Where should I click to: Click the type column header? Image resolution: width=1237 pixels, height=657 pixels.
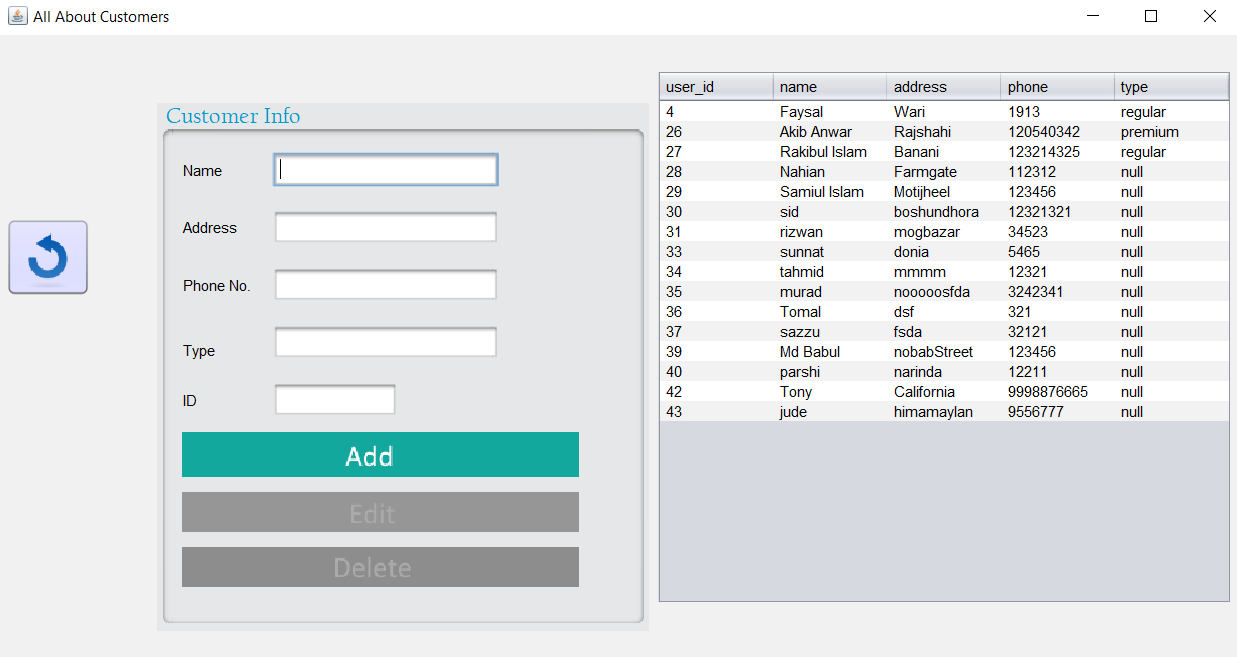point(1171,87)
